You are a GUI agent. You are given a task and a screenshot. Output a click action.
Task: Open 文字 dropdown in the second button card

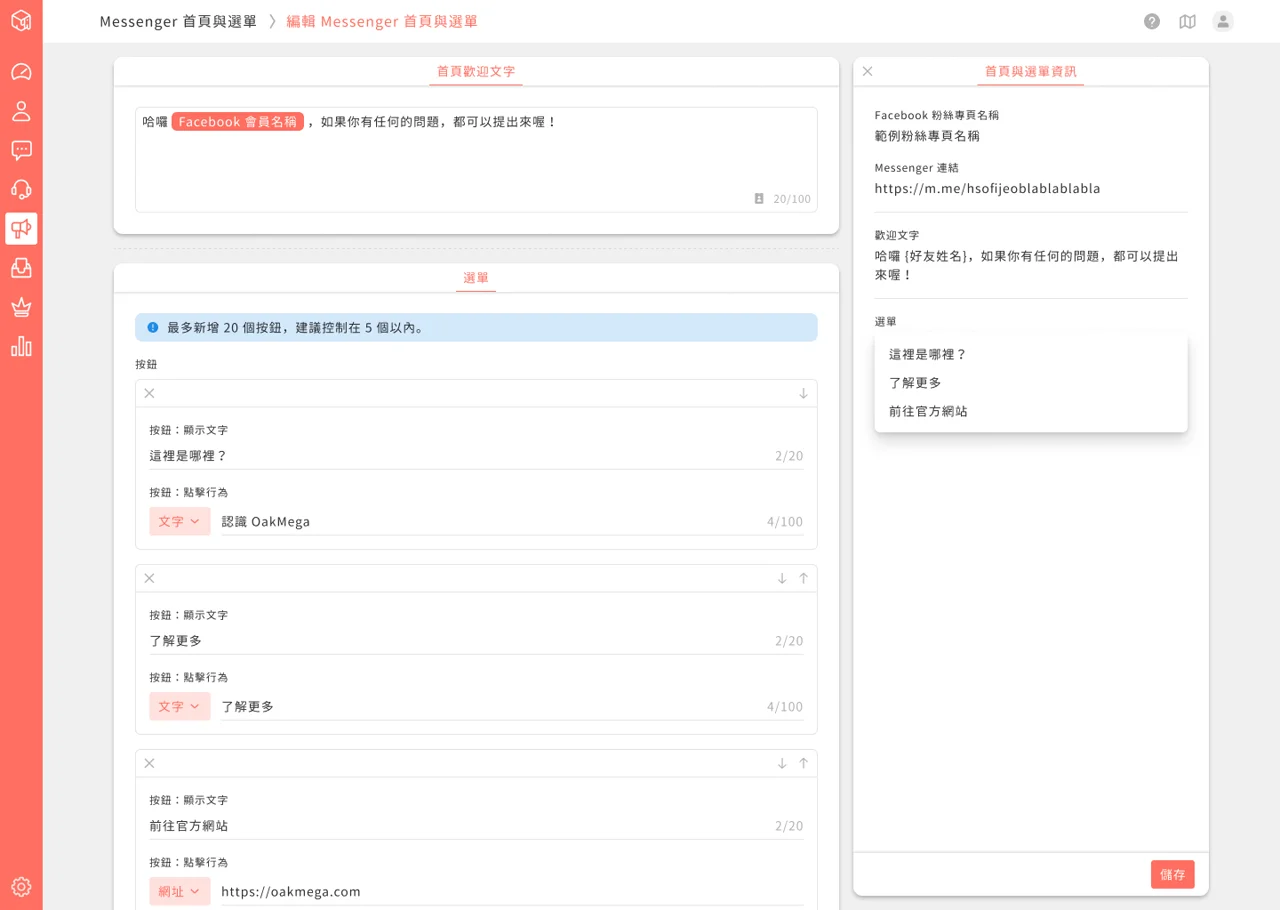(x=180, y=706)
